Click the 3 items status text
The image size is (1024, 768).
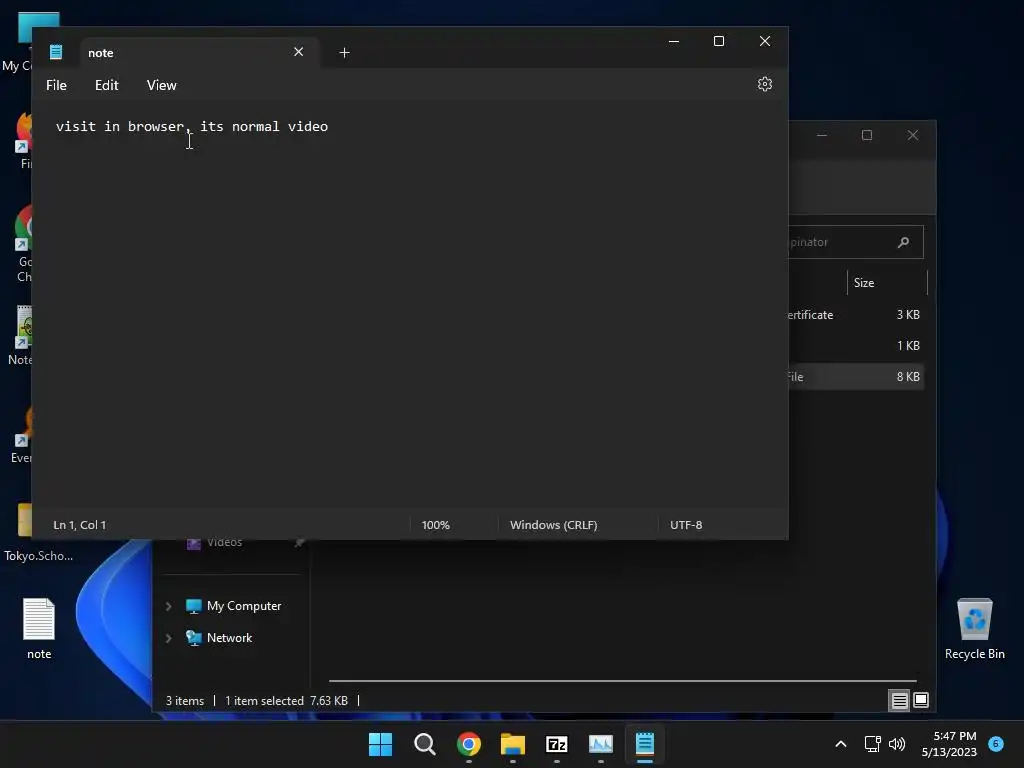185,701
